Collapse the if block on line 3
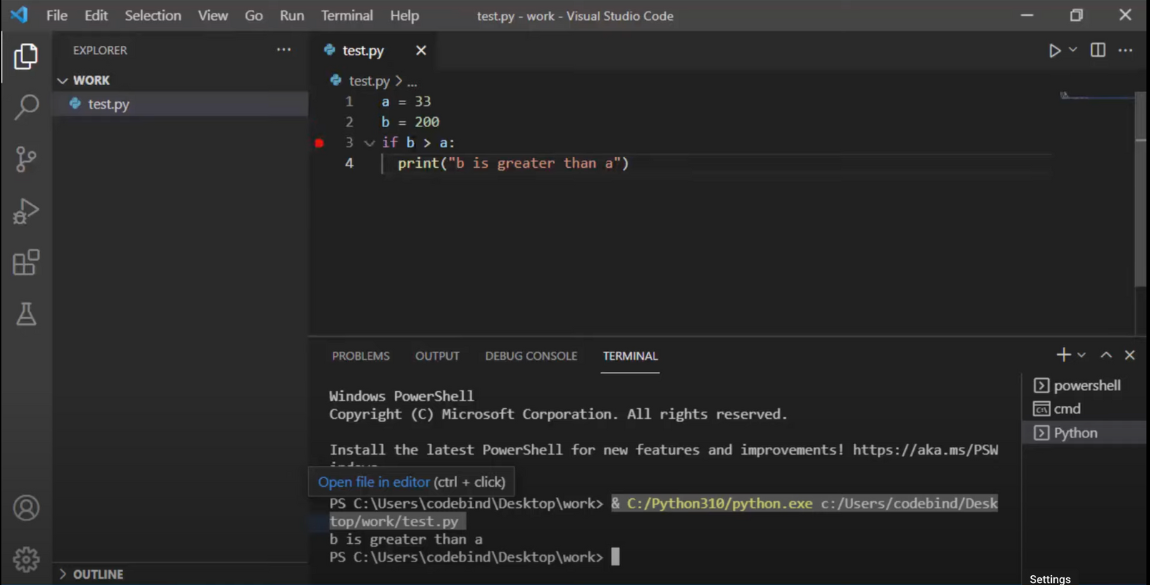Viewport: 1150px width, 585px height. [370, 142]
